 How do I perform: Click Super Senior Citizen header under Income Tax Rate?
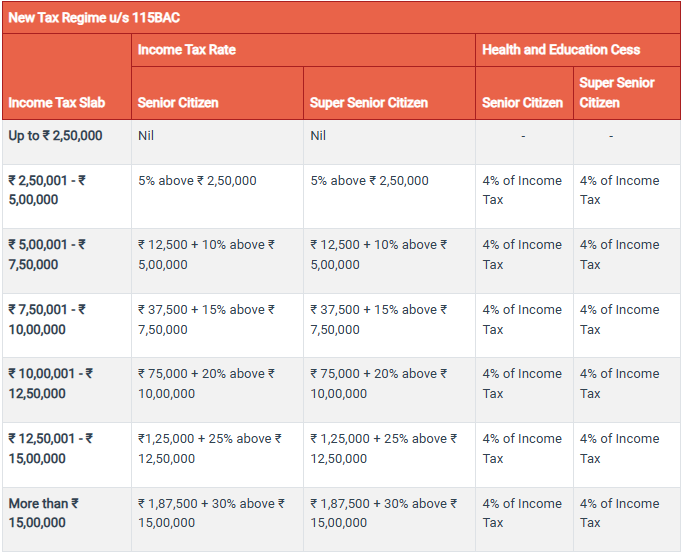(368, 103)
